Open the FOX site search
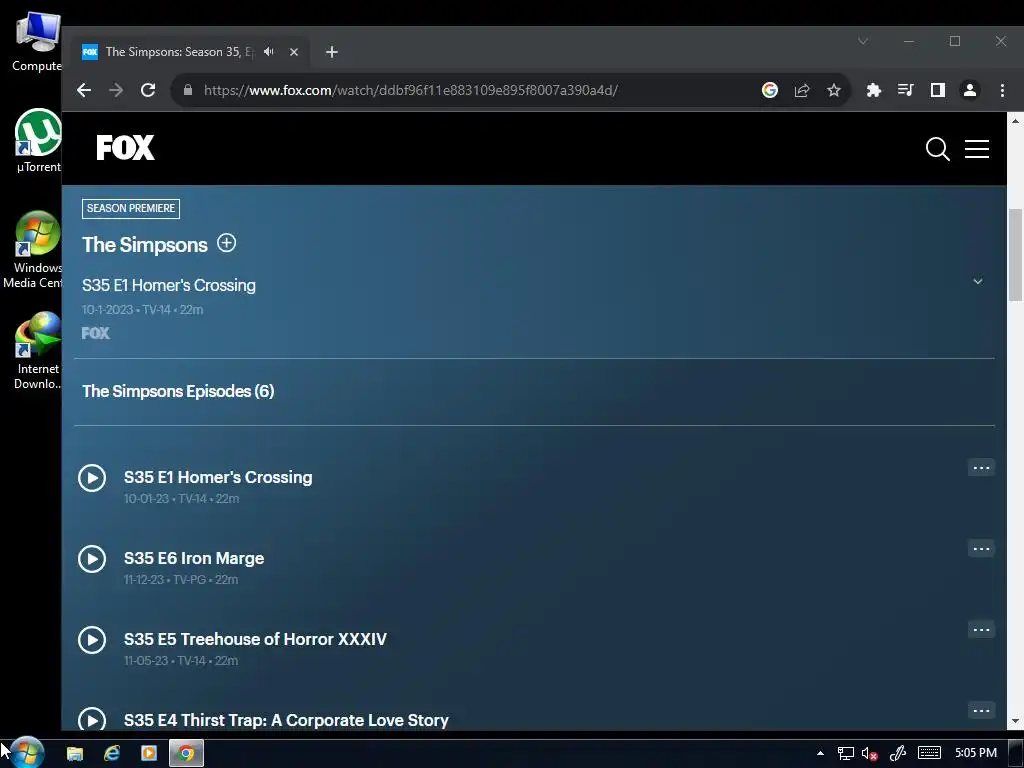Image resolution: width=1024 pixels, height=768 pixels. coord(937,149)
